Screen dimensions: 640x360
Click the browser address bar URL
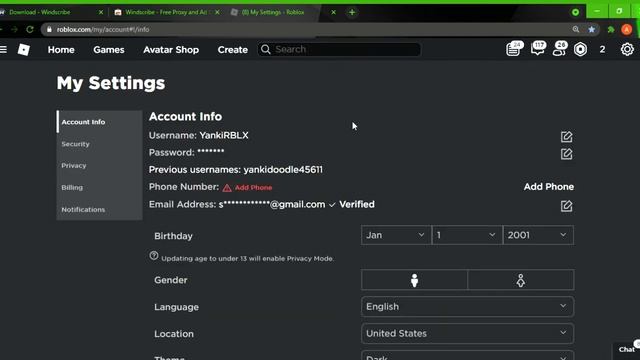[x=103, y=29]
